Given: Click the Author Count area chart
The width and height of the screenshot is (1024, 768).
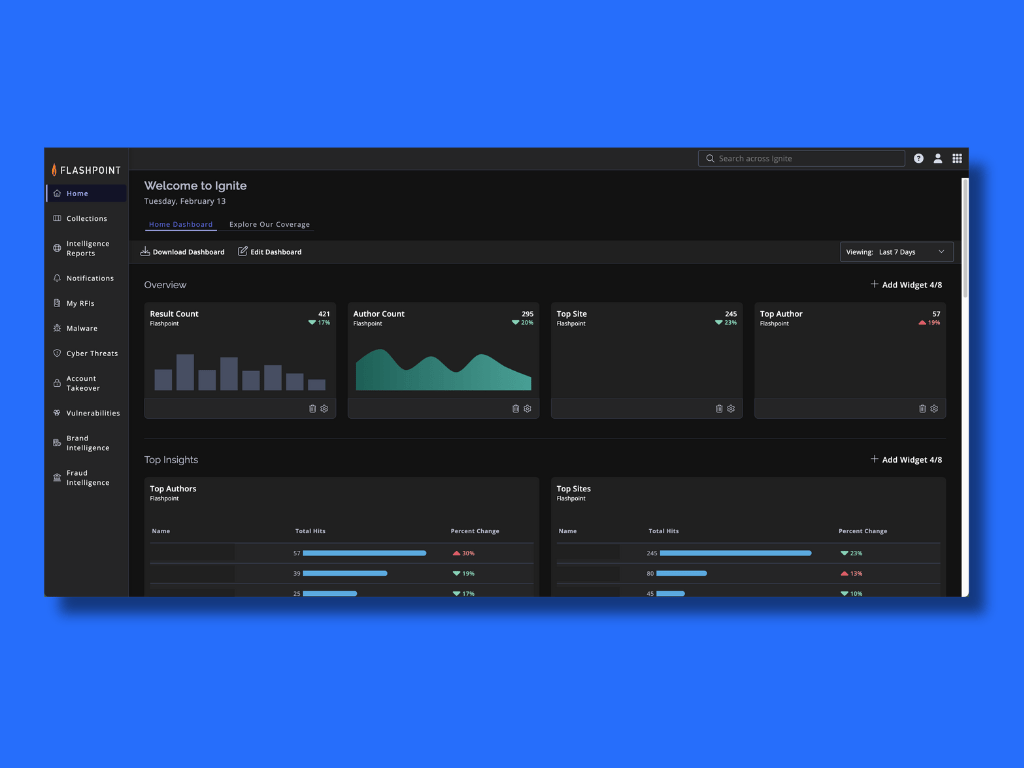Looking at the screenshot, I should point(443,370).
